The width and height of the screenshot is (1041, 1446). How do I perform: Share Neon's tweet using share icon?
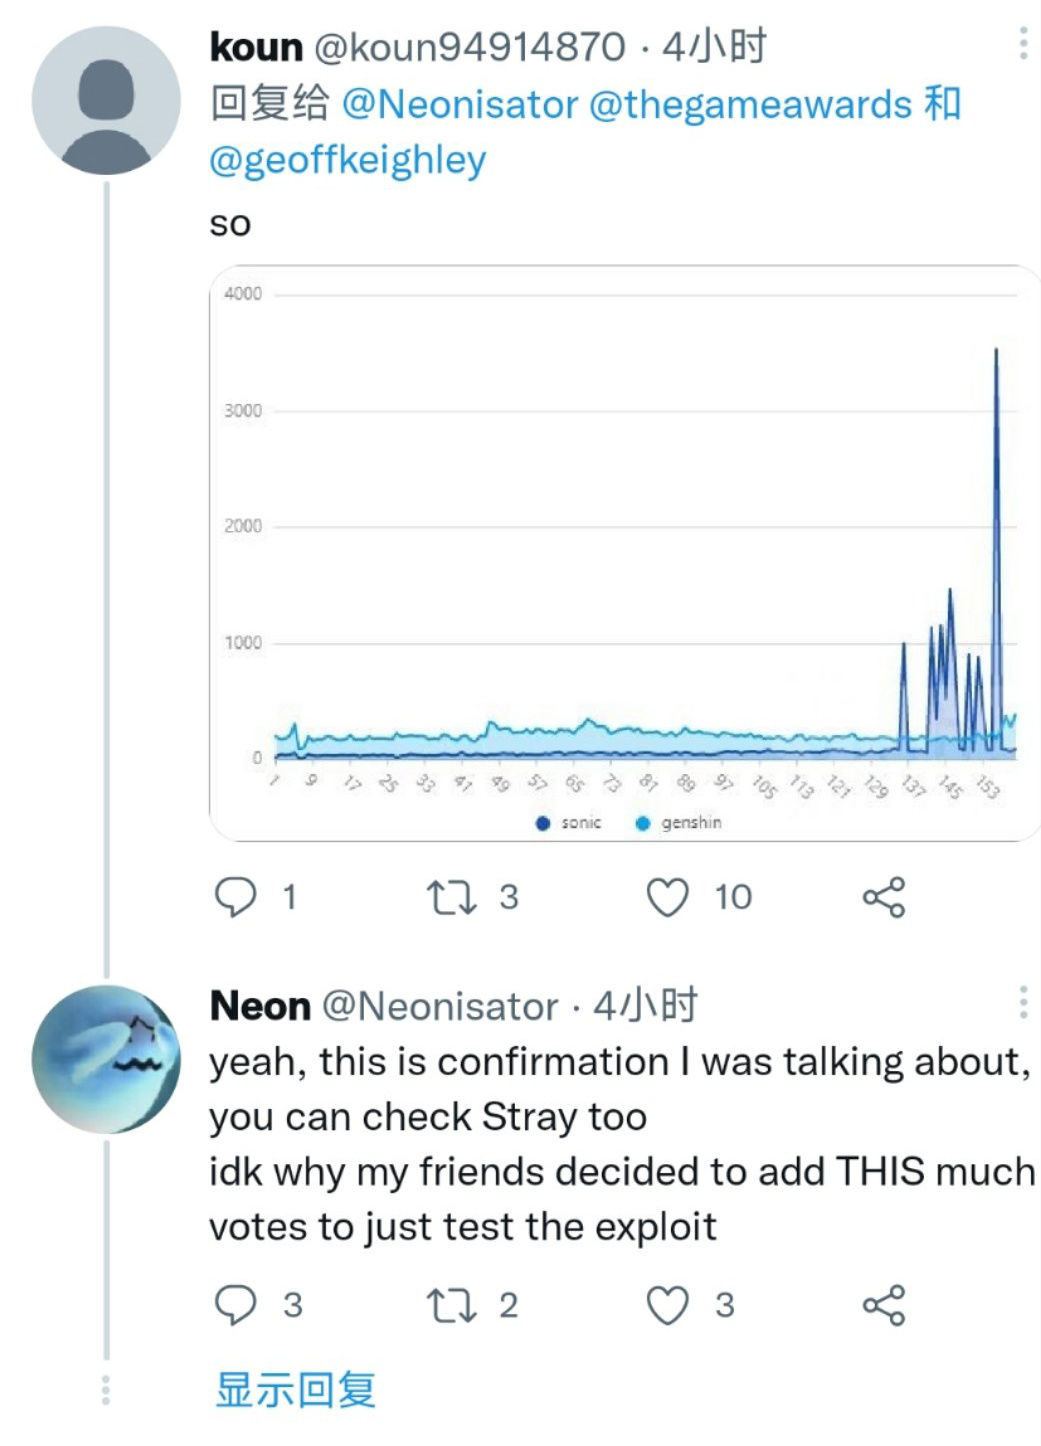(884, 1305)
